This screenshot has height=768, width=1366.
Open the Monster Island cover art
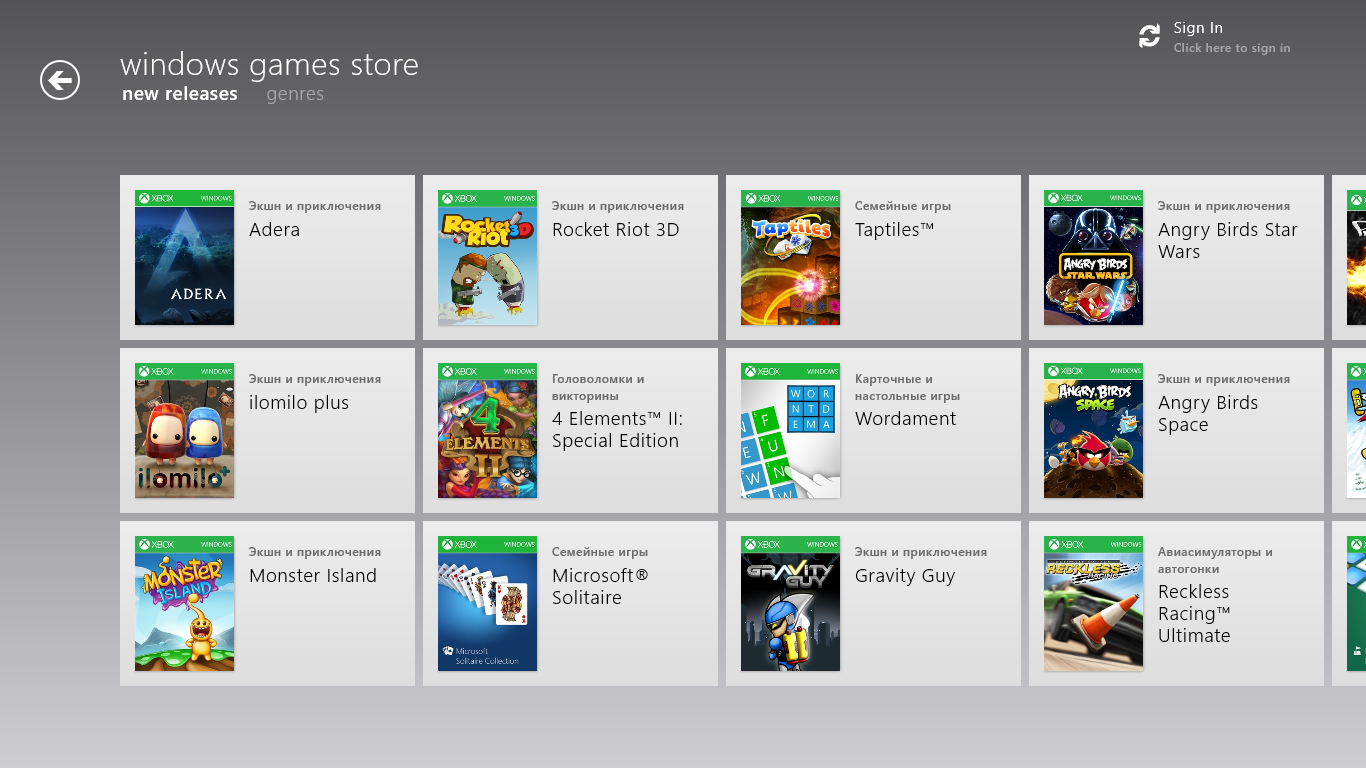(x=185, y=604)
